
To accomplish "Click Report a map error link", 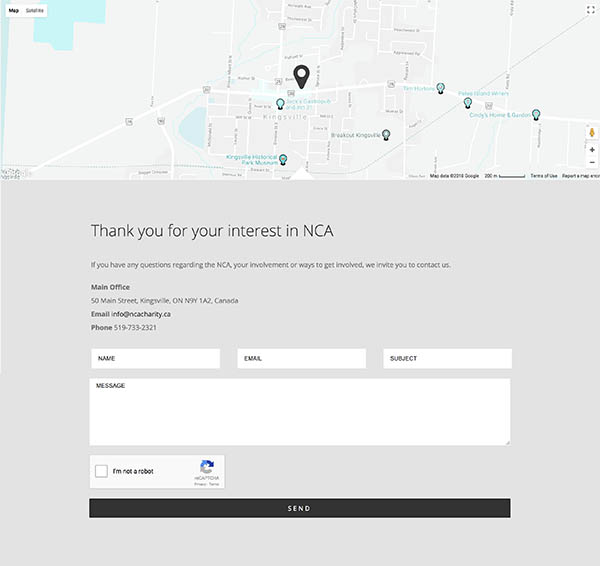I will pyautogui.click(x=580, y=176).
